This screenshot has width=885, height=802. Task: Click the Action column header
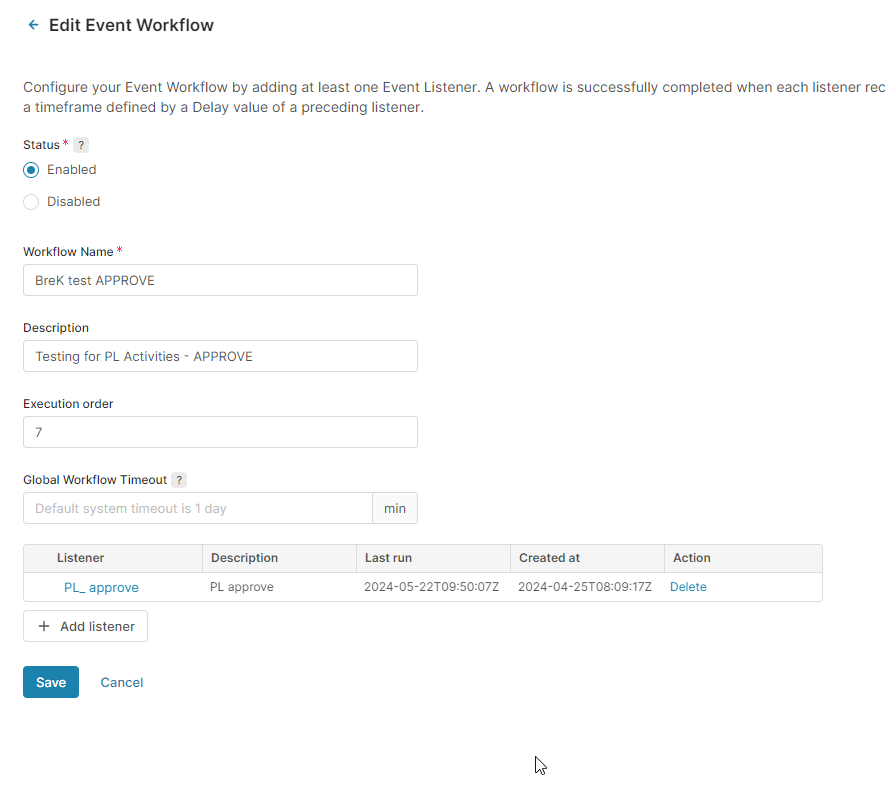click(691, 558)
